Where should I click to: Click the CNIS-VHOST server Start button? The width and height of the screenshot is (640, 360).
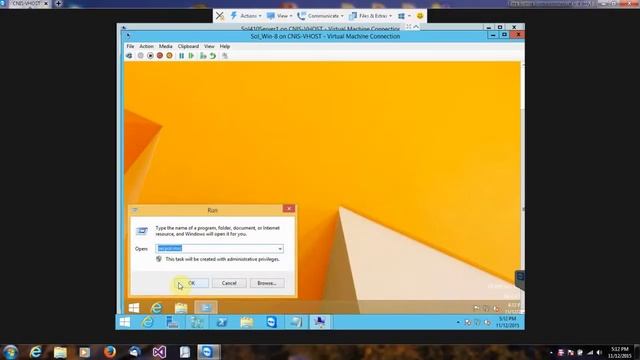click(125, 322)
